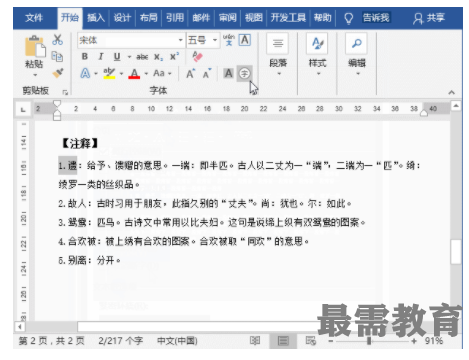The height and width of the screenshot is (360, 469).
Task: Click the zoom in plus button
Action: (414, 341)
